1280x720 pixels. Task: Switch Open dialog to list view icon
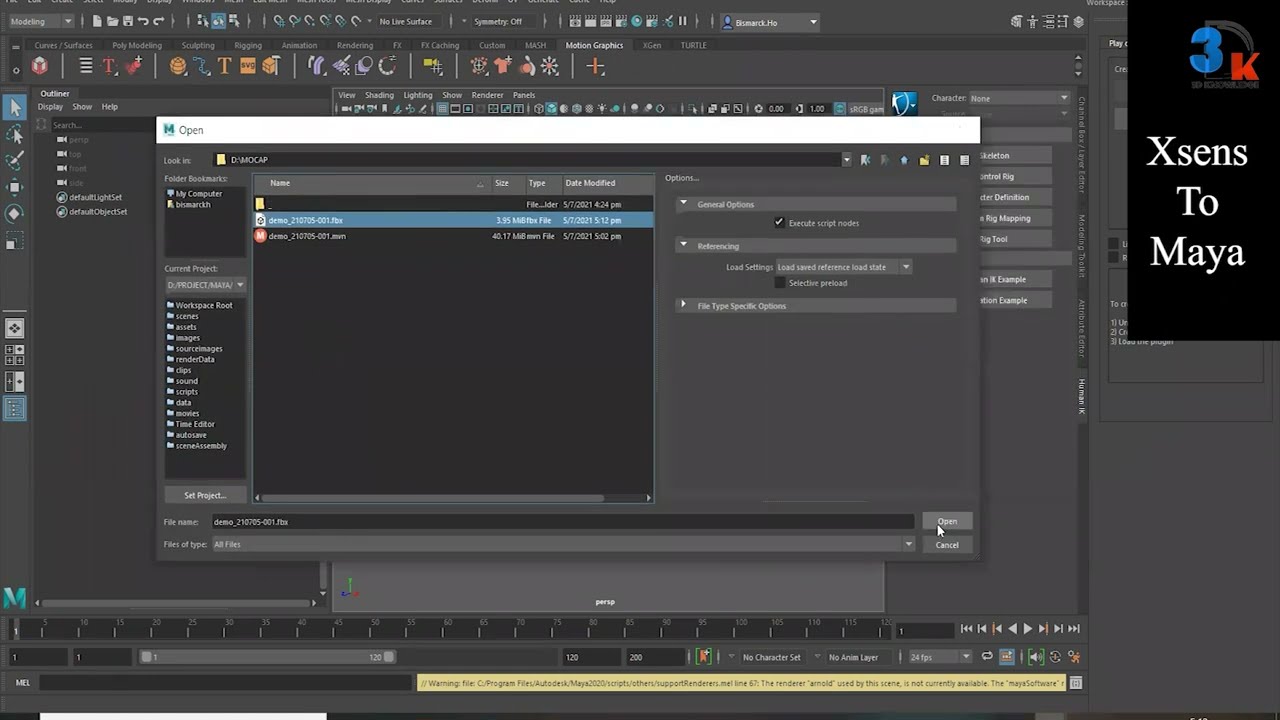pyautogui.click(x=944, y=160)
